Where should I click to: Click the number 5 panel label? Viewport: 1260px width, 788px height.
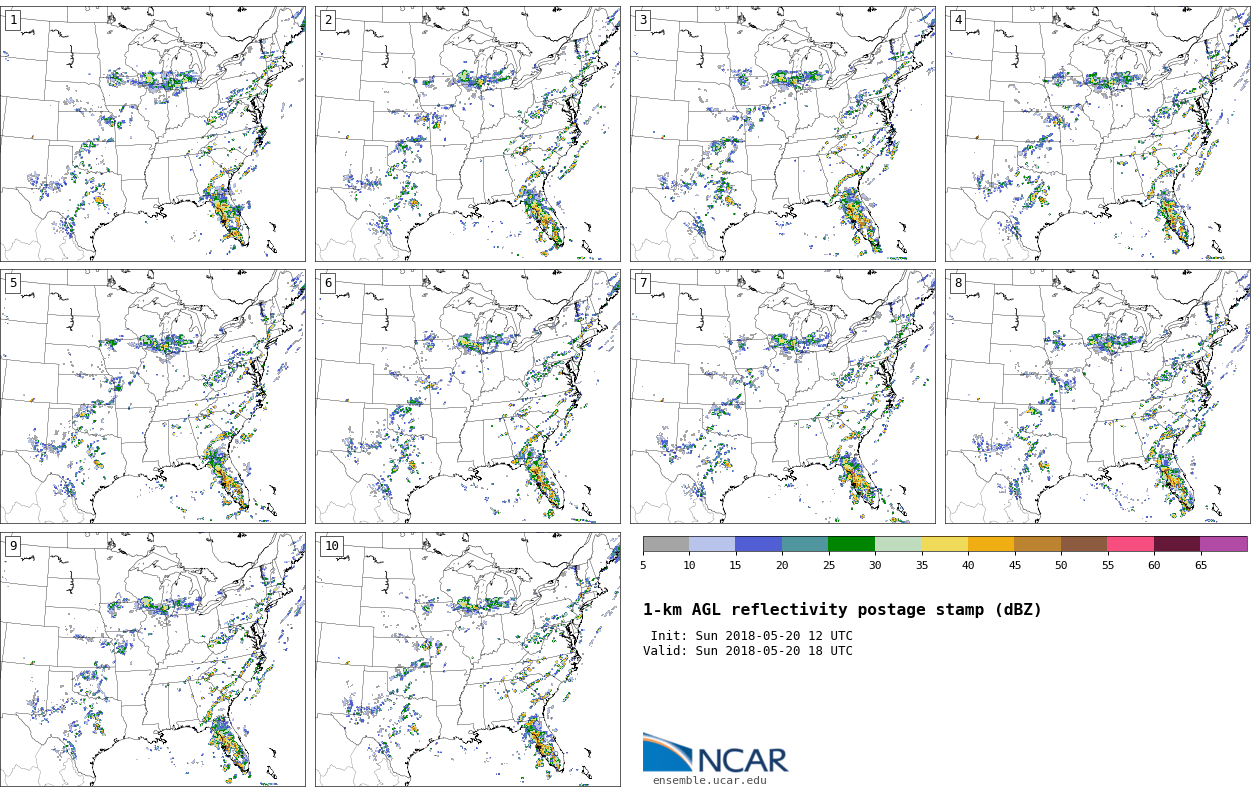click(x=13, y=283)
